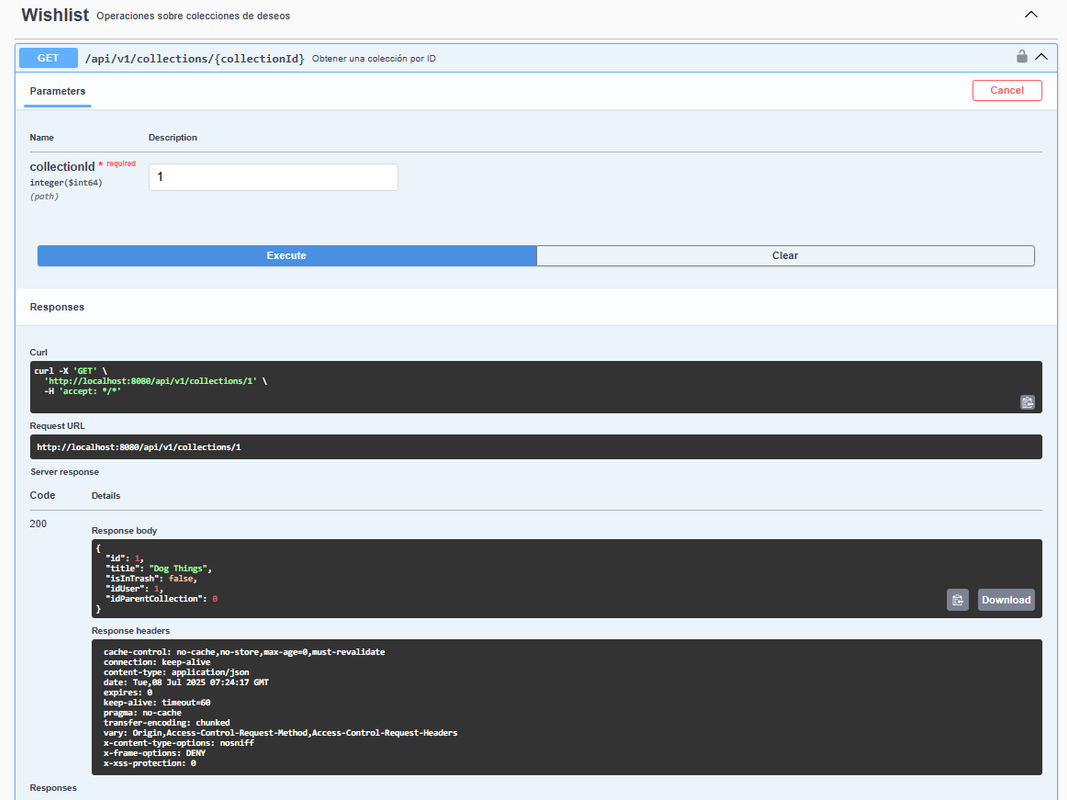The image size is (1067, 800).
Task: Click the GET method badge
Action: [x=48, y=58]
